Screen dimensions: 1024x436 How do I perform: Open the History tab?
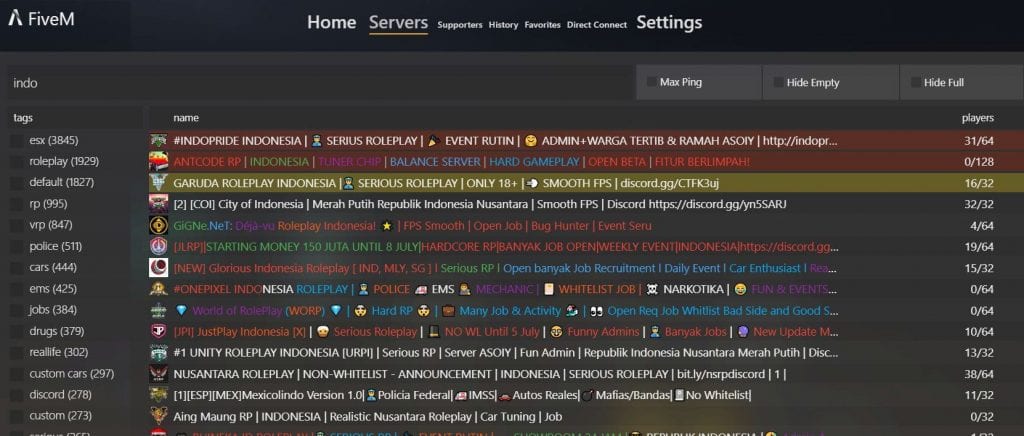[503, 25]
